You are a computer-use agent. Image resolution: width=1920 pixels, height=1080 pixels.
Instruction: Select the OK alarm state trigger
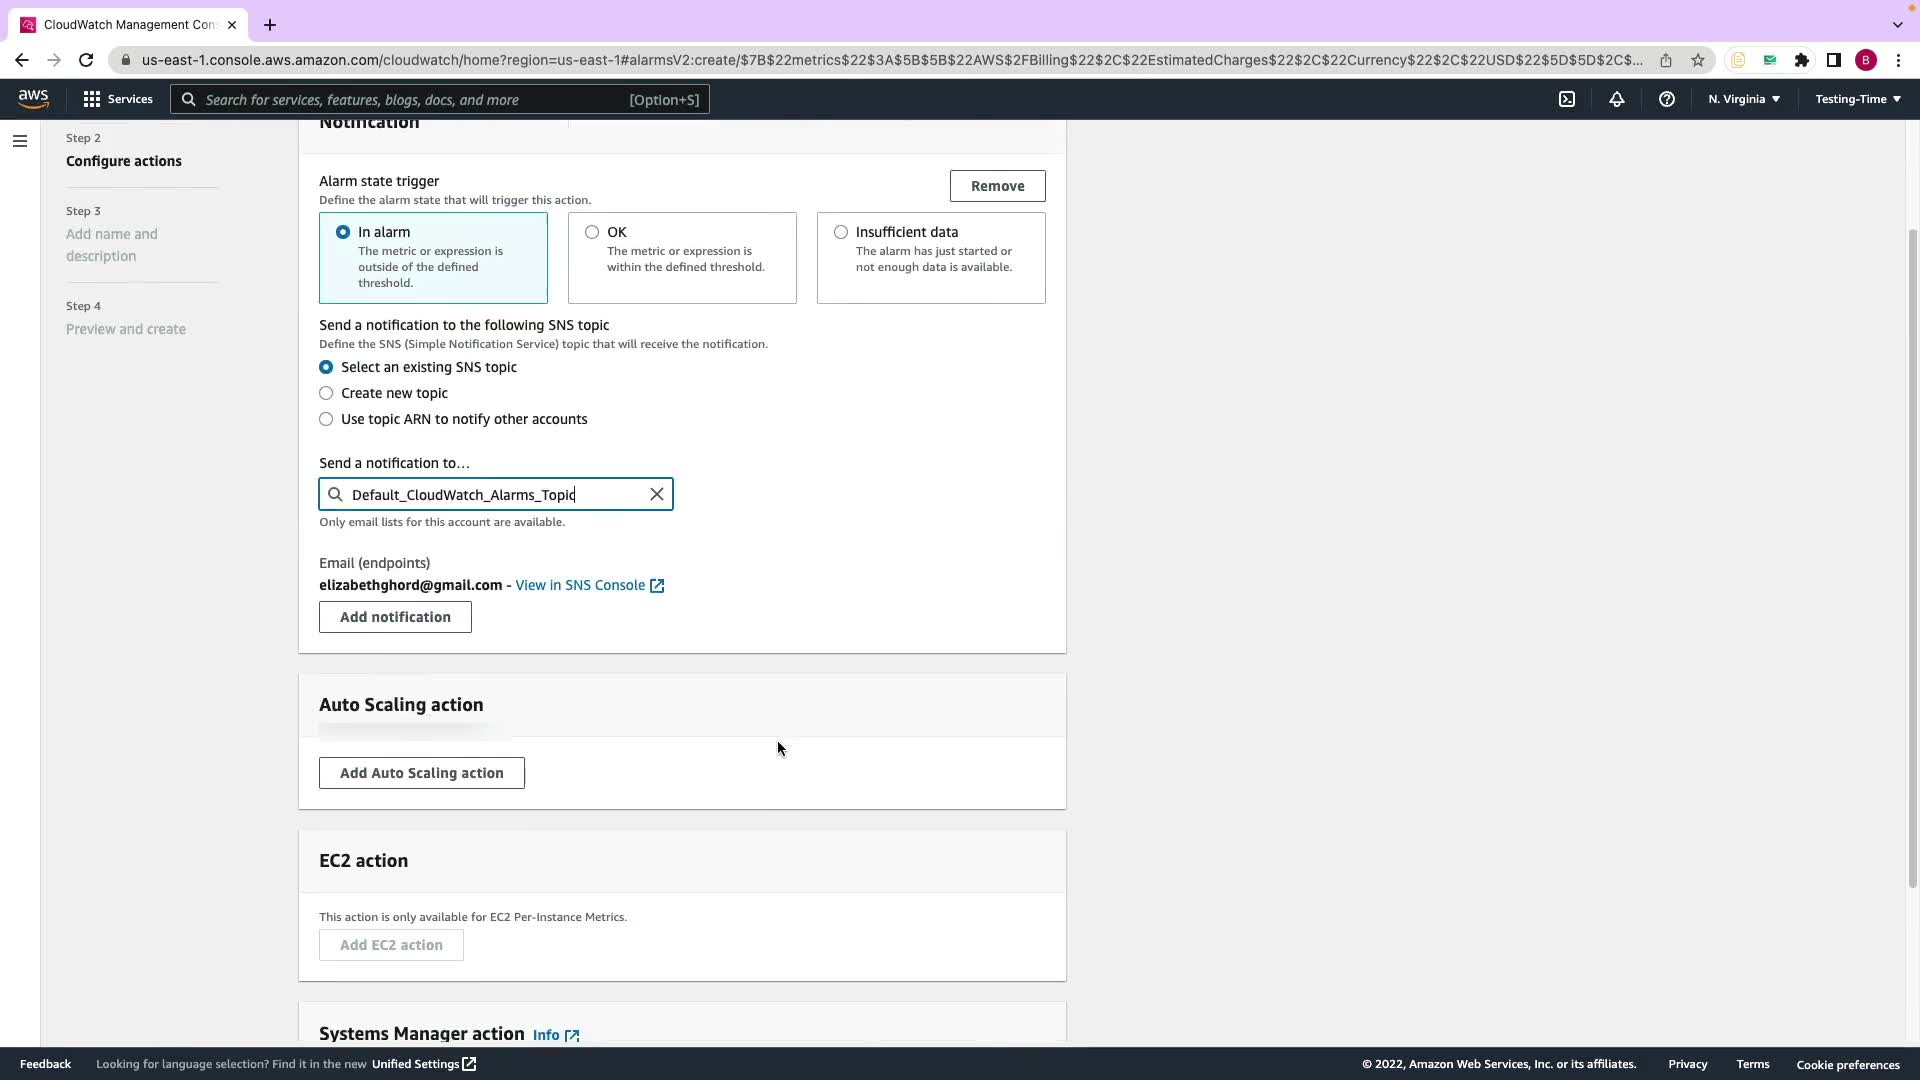(592, 232)
